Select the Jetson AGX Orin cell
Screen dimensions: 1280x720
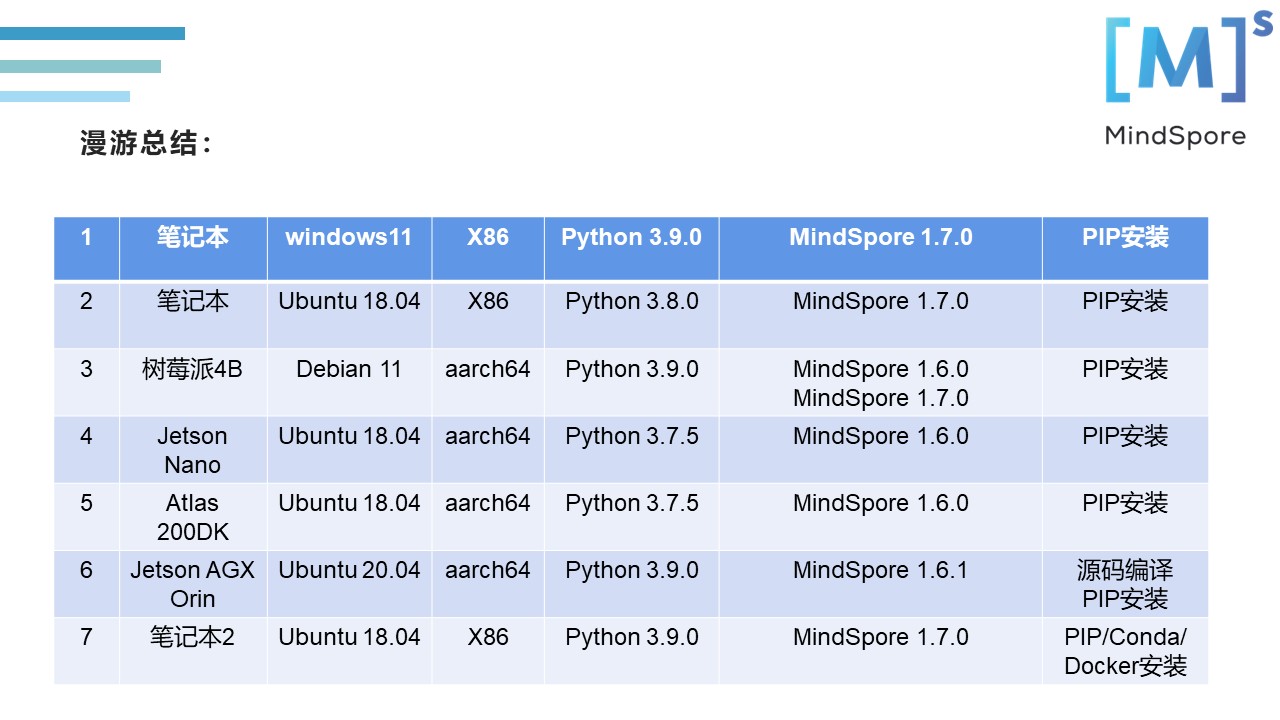(193, 584)
